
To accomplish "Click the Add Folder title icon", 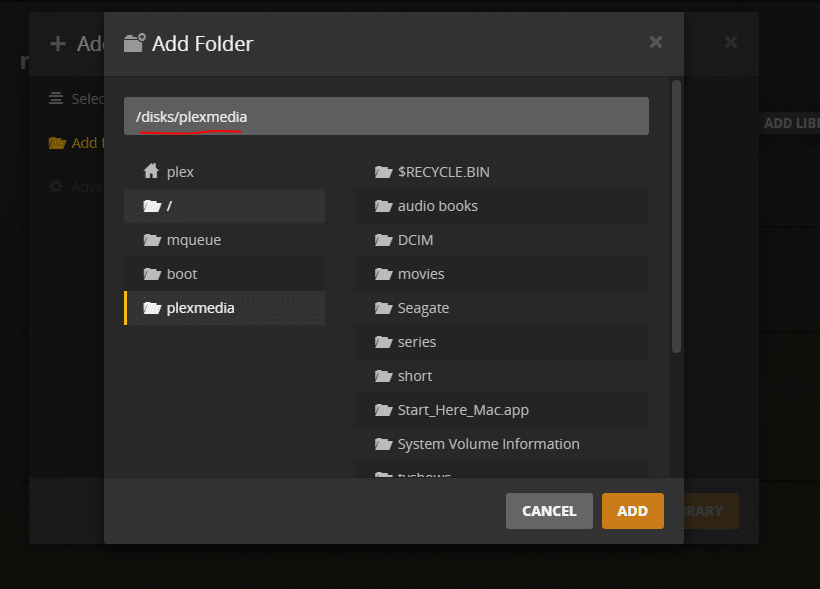I will coord(134,43).
